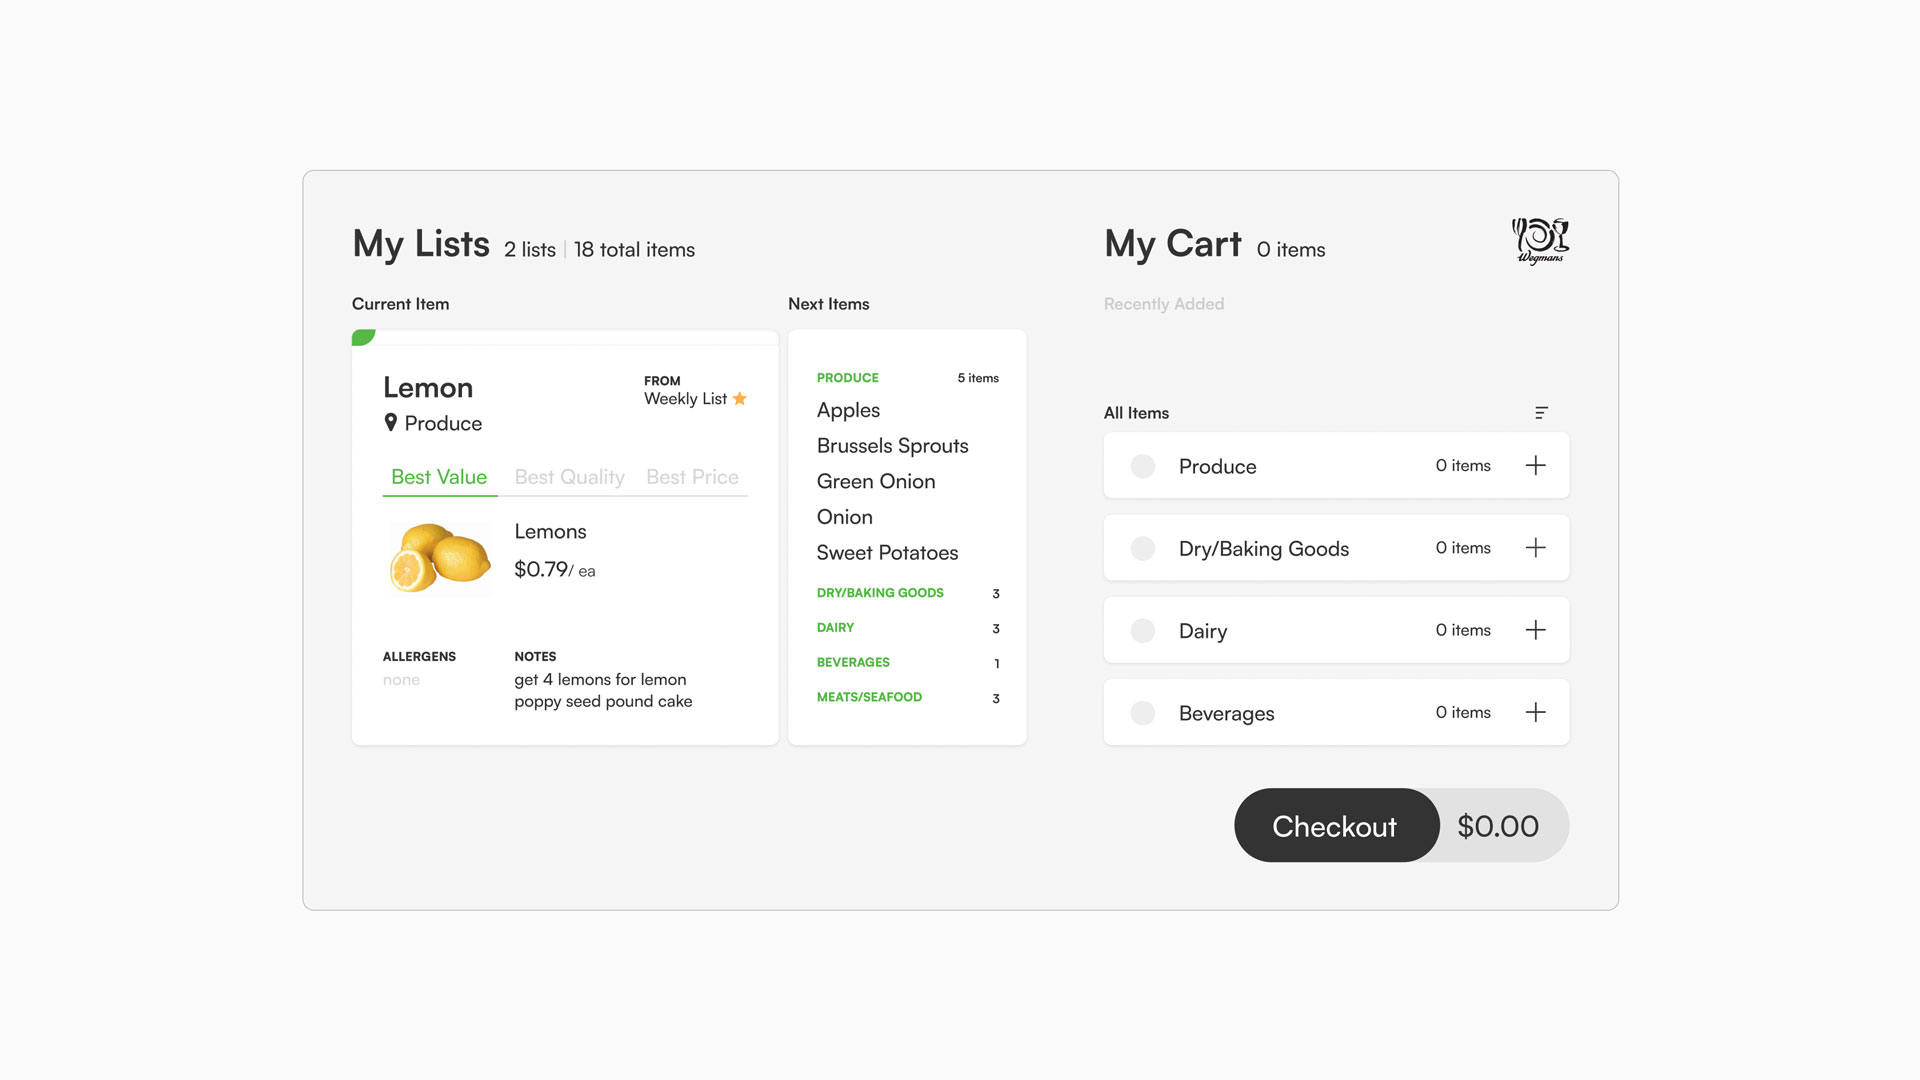Click the green leaf badge on the Lemon card
Image resolution: width=1920 pixels, height=1080 pixels.
point(362,337)
